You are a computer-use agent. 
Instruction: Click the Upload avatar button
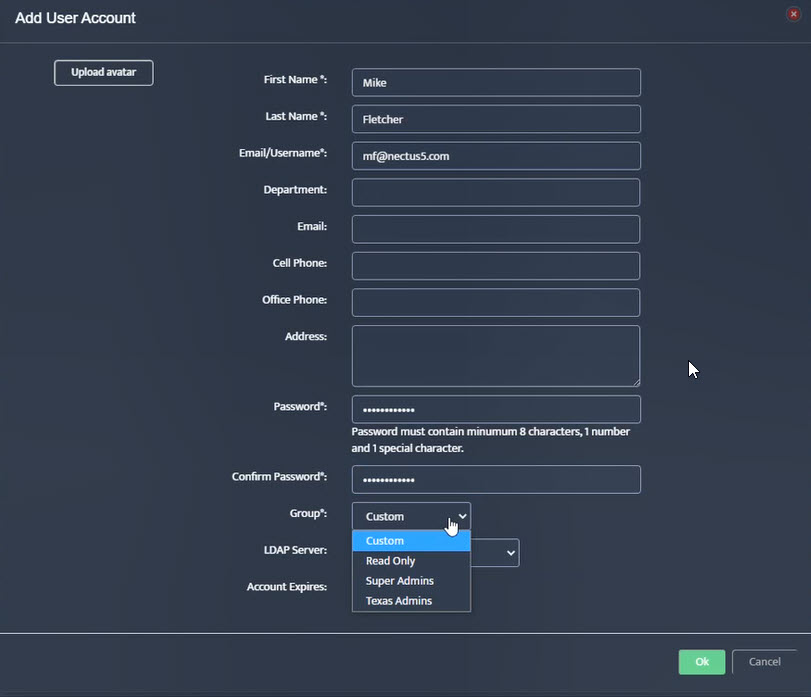(103, 72)
